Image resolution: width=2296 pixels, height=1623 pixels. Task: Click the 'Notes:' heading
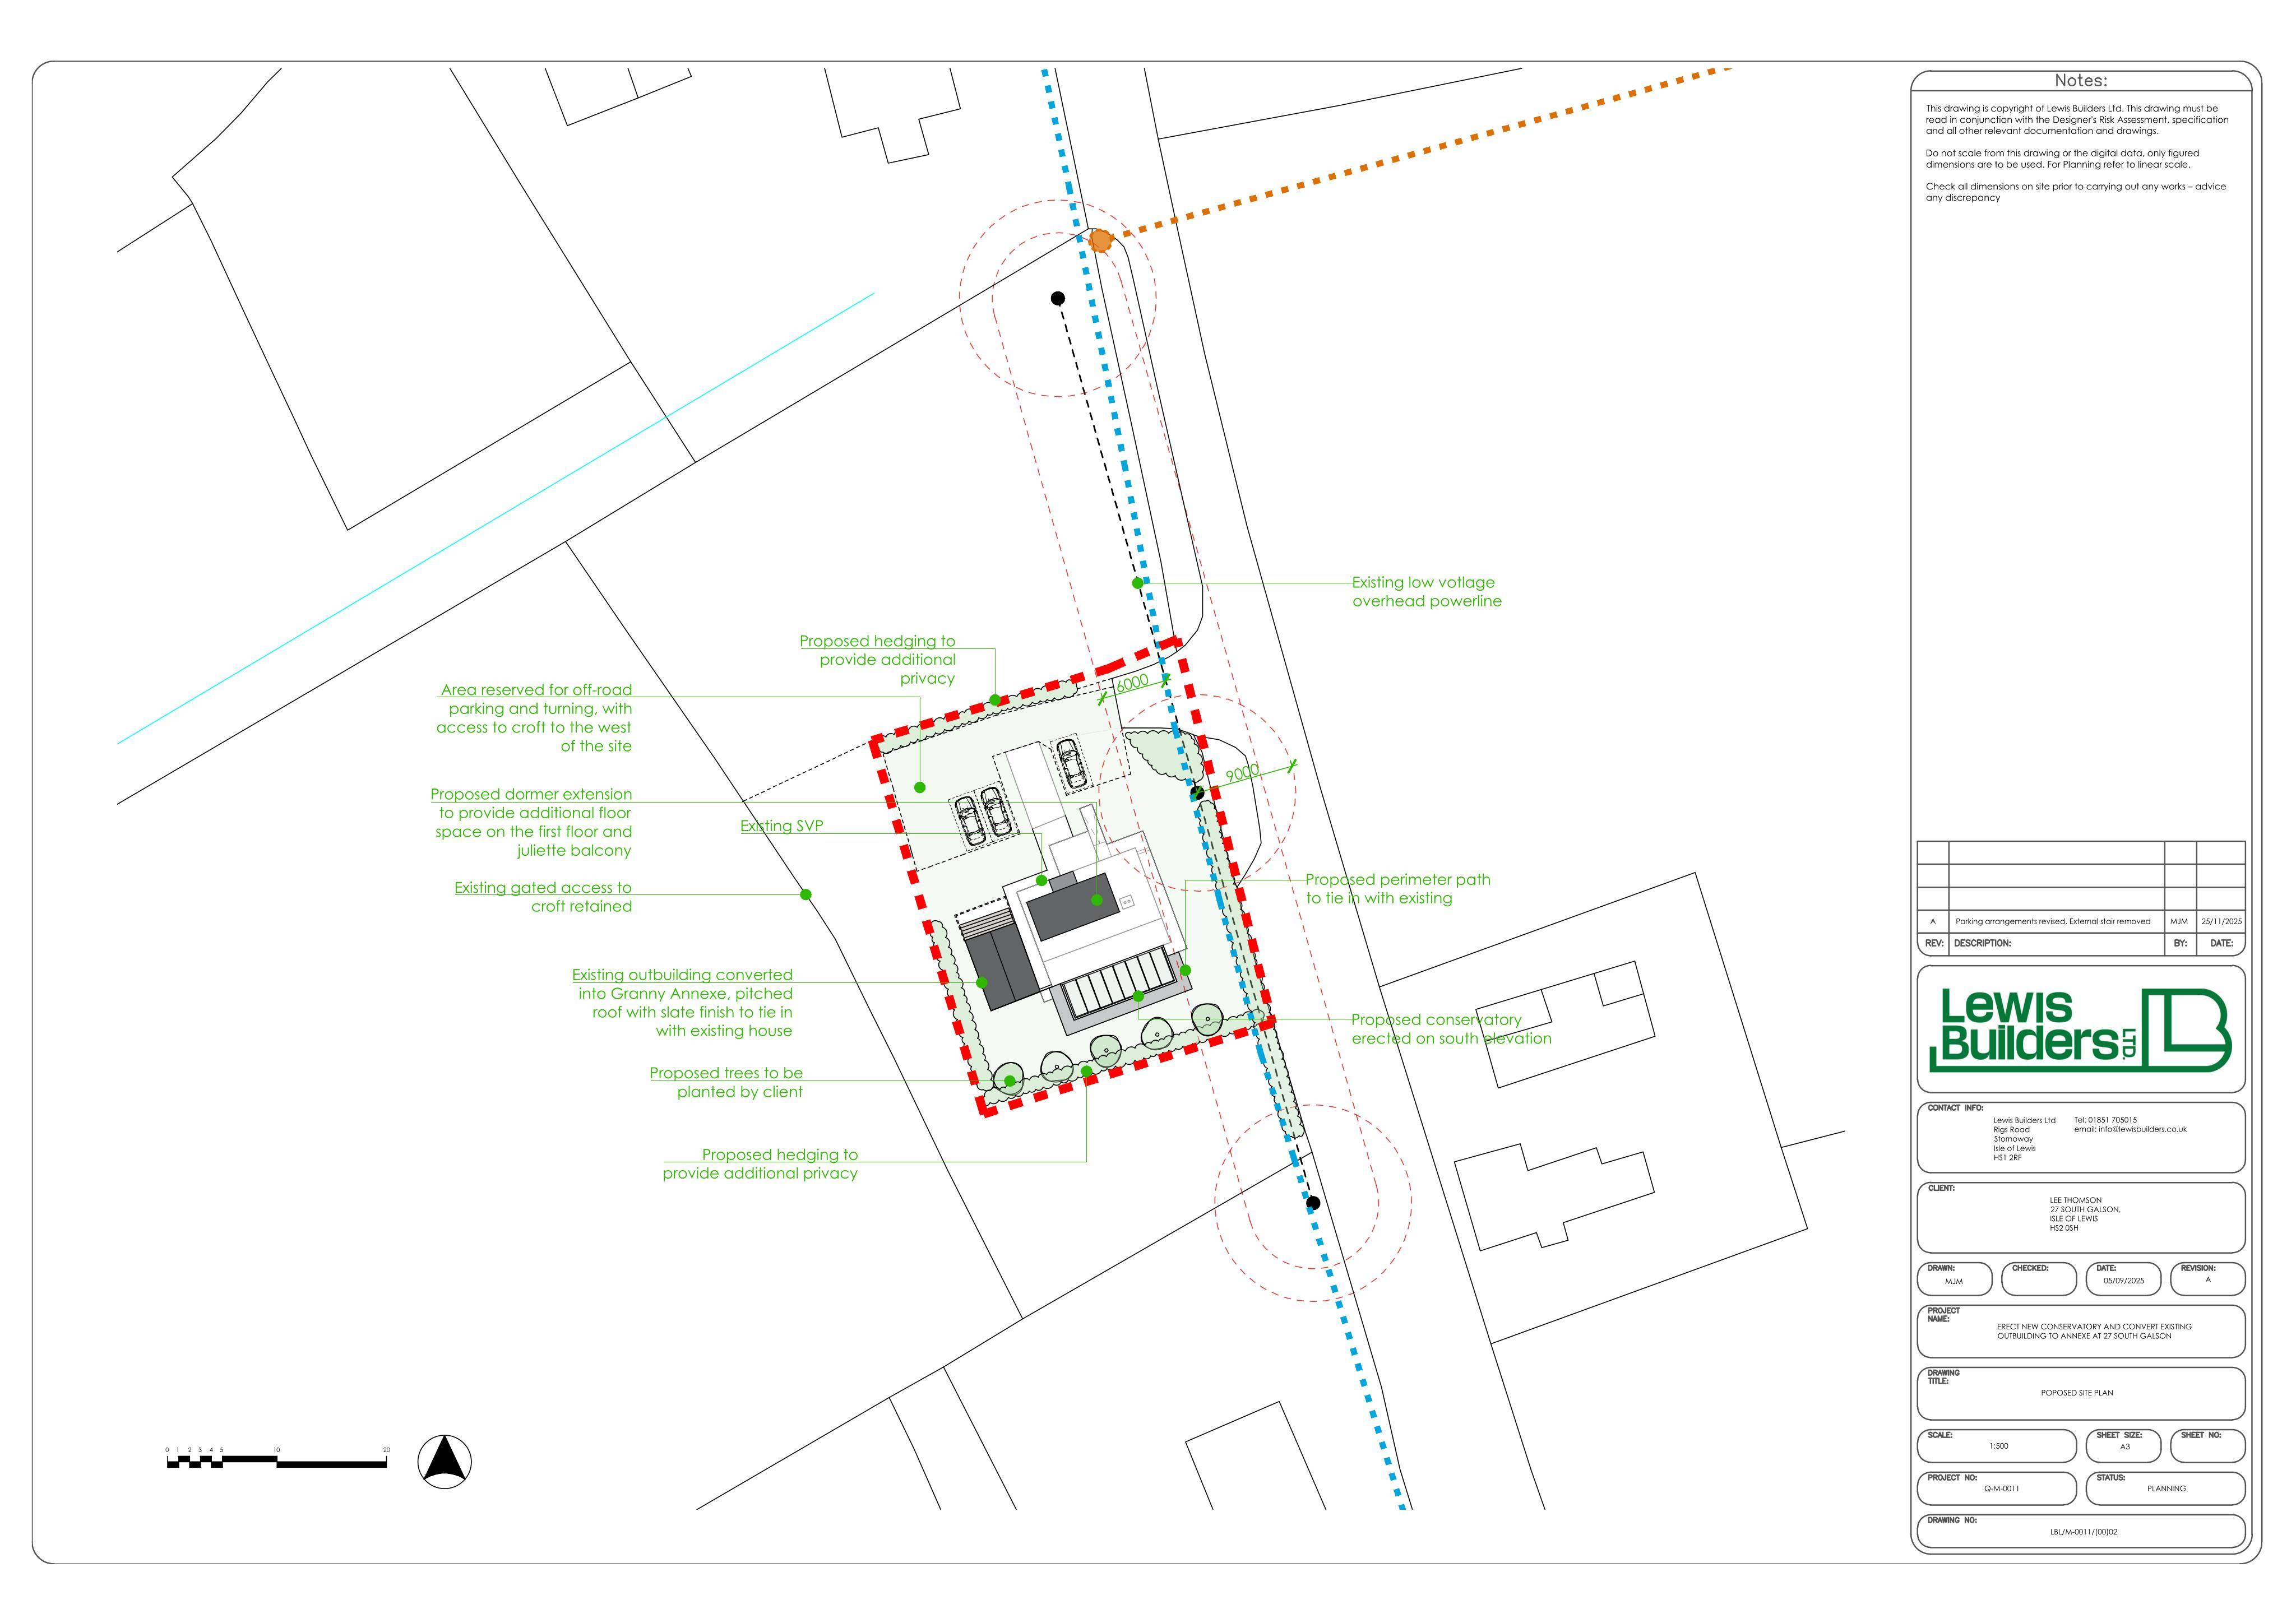pyautogui.click(x=2080, y=81)
